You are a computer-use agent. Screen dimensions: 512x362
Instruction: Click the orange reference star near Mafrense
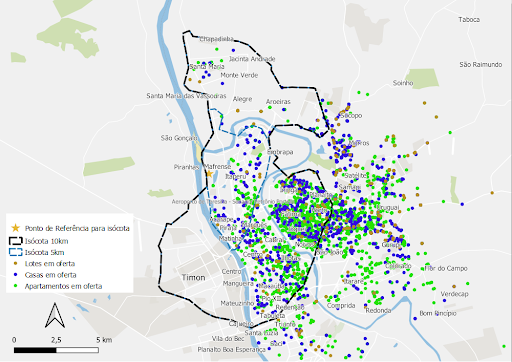[209, 174]
